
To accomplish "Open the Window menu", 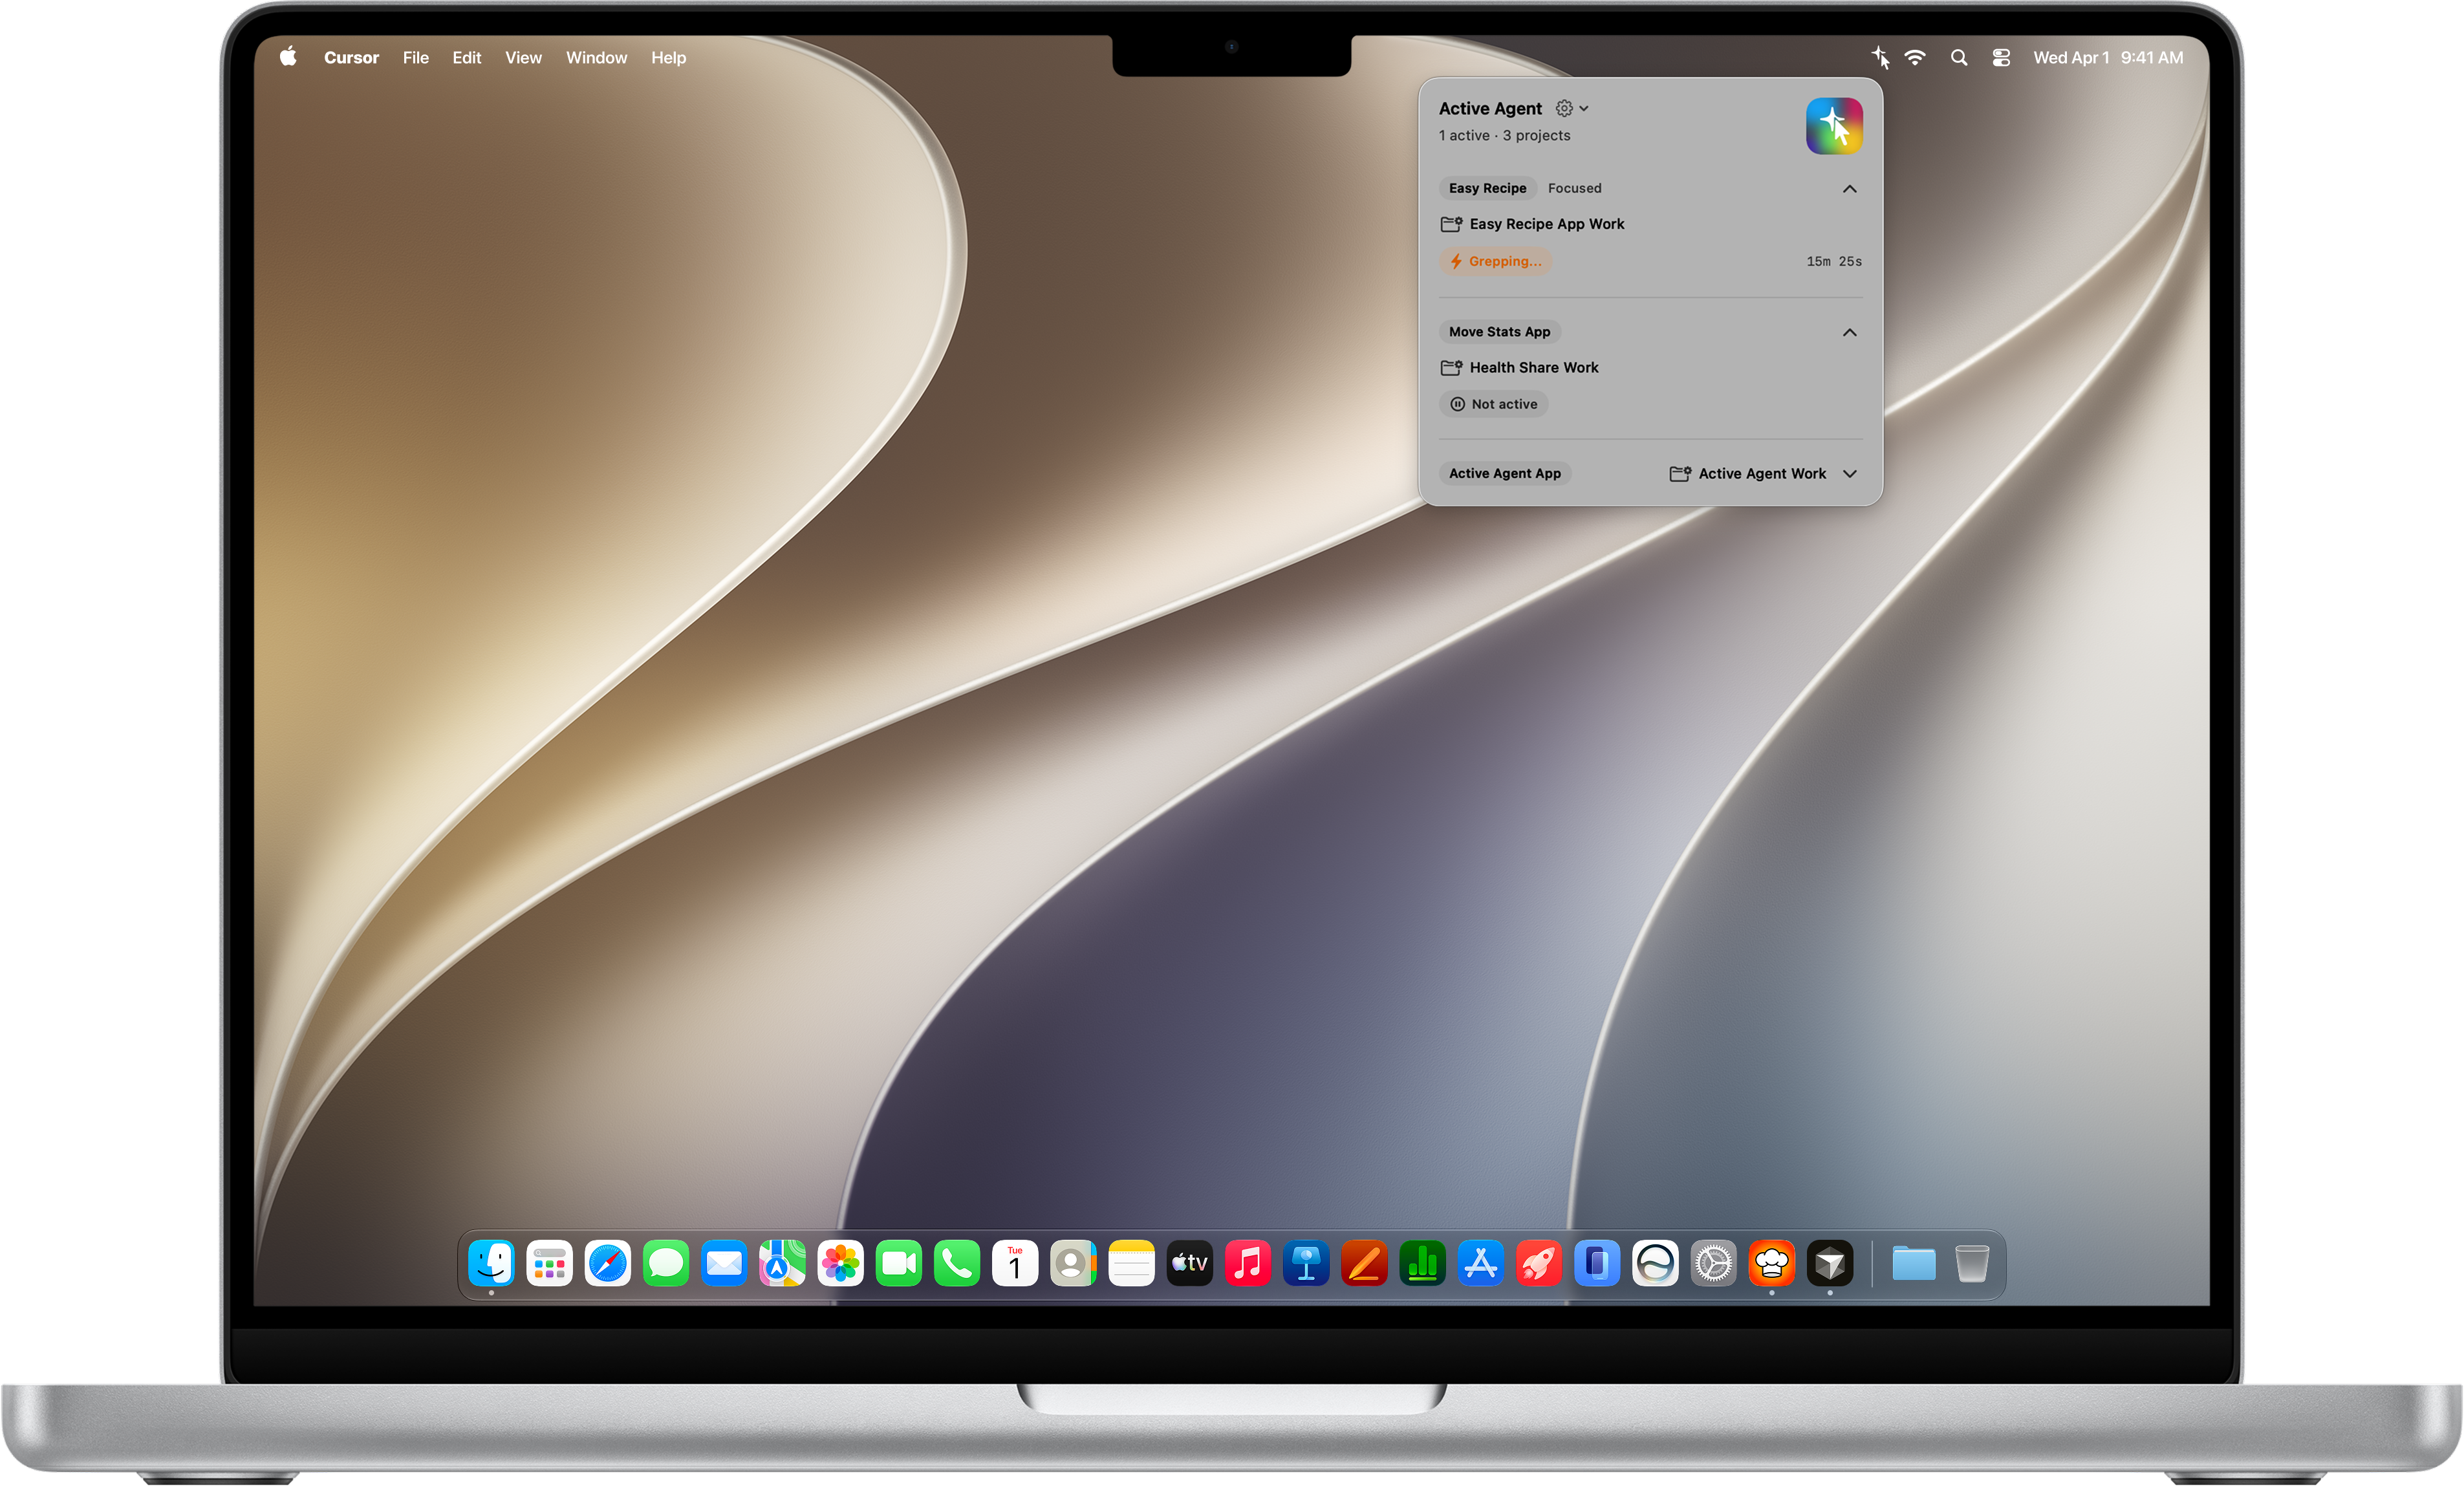I will coord(596,58).
